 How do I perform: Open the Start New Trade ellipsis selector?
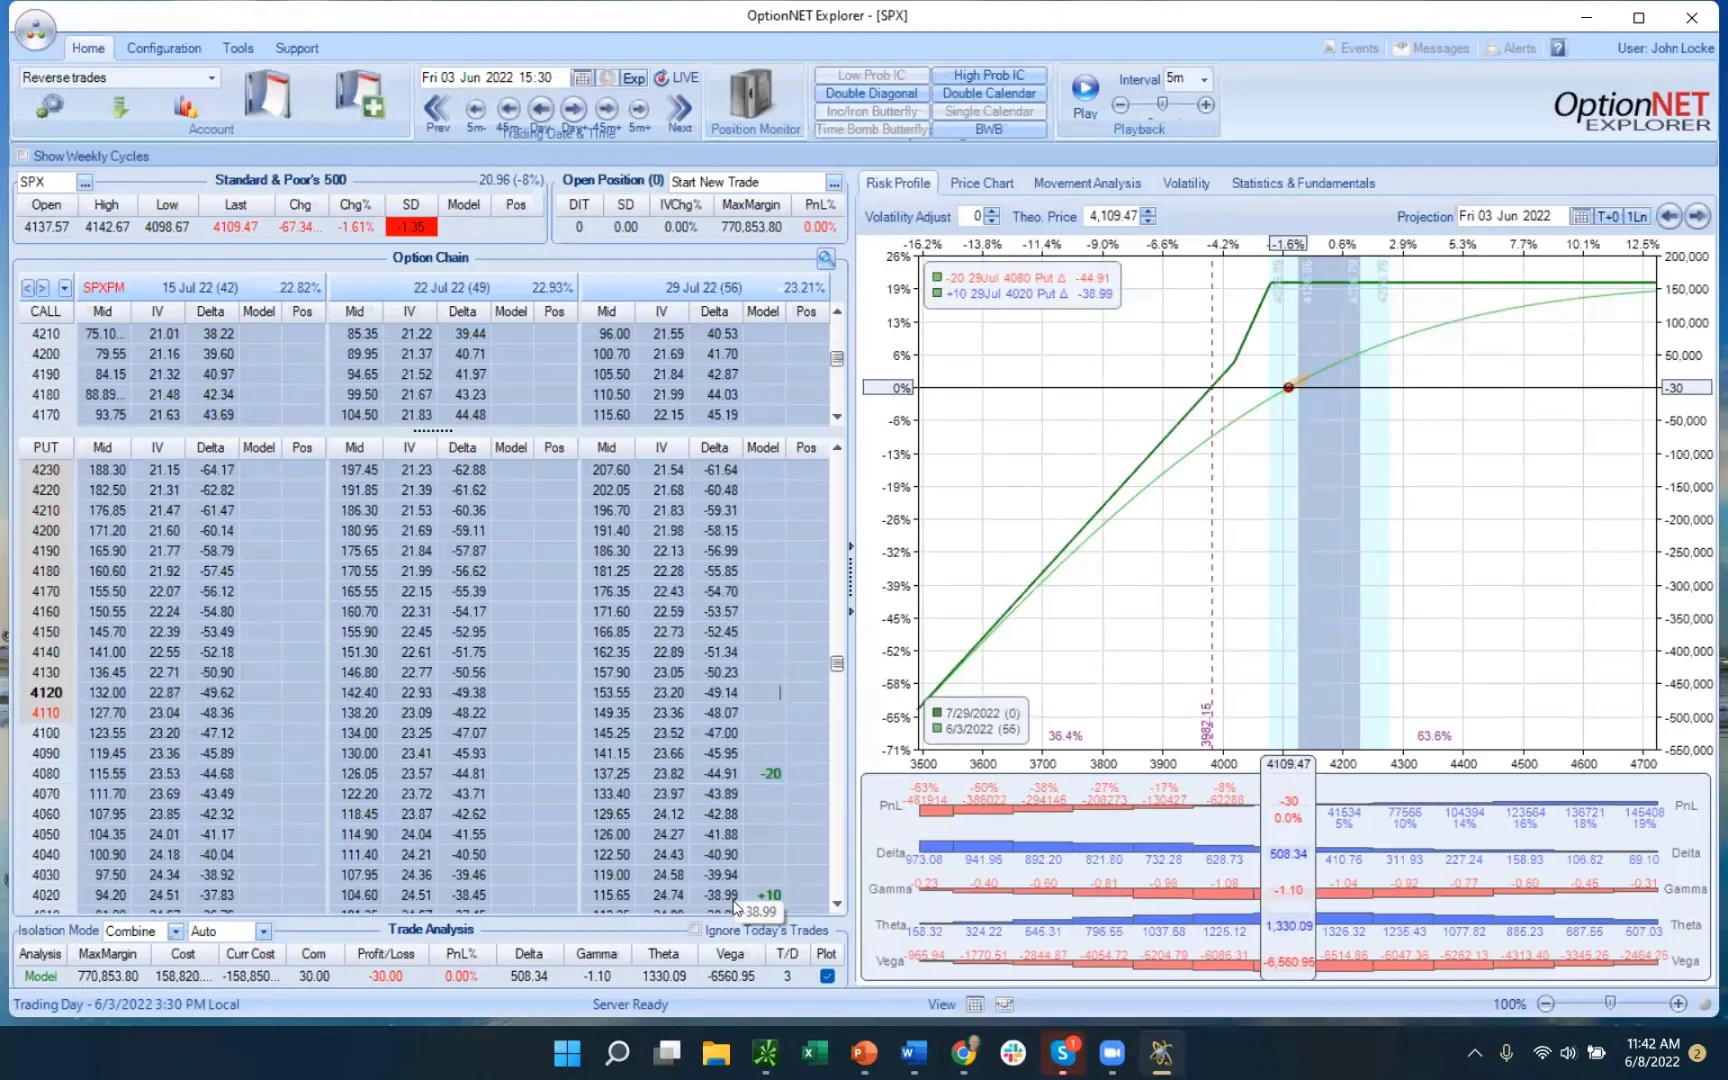click(x=833, y=182)
